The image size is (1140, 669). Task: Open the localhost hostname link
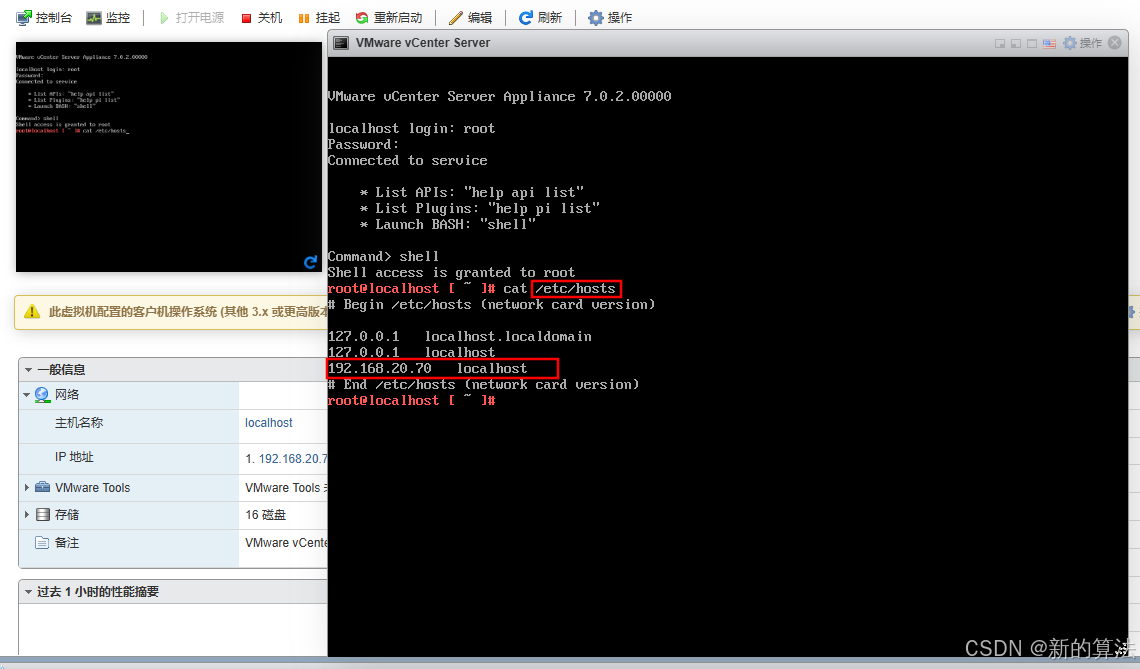tap(268, 422)
